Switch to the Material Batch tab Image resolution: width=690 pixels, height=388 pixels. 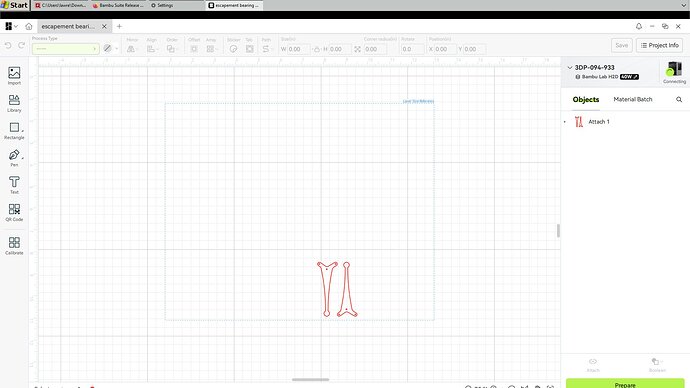[632, 99]
